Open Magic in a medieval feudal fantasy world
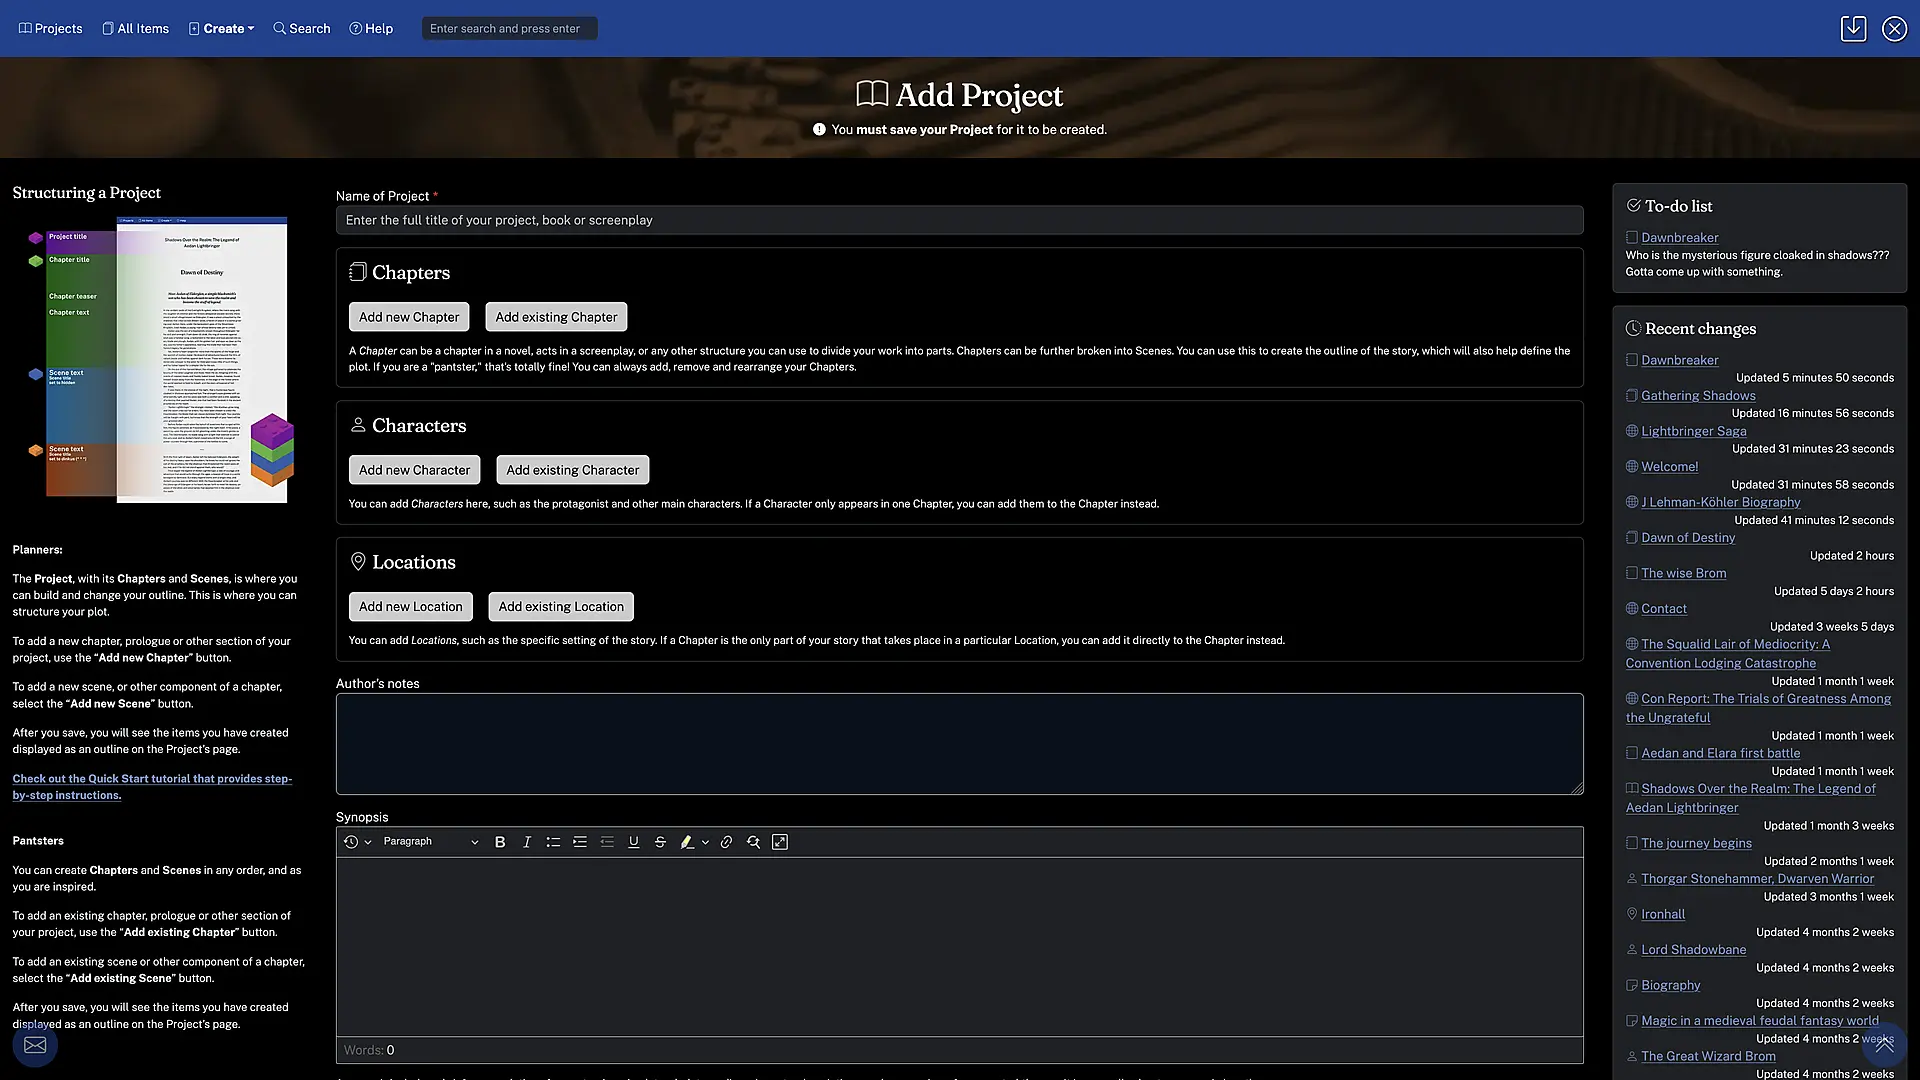1920x1080 pixels. tap(1759, 1021)
